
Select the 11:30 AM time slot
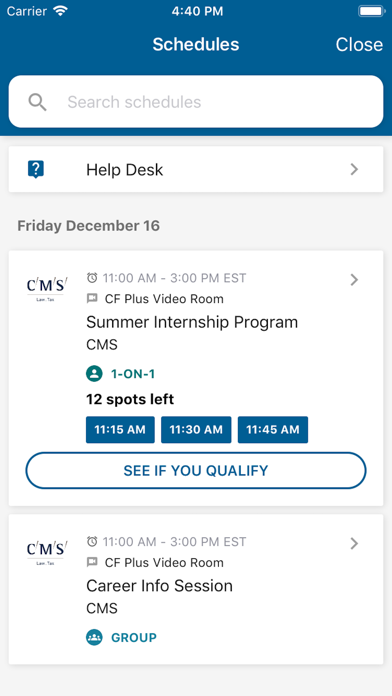pyautogui.click(x=196, y=430)
